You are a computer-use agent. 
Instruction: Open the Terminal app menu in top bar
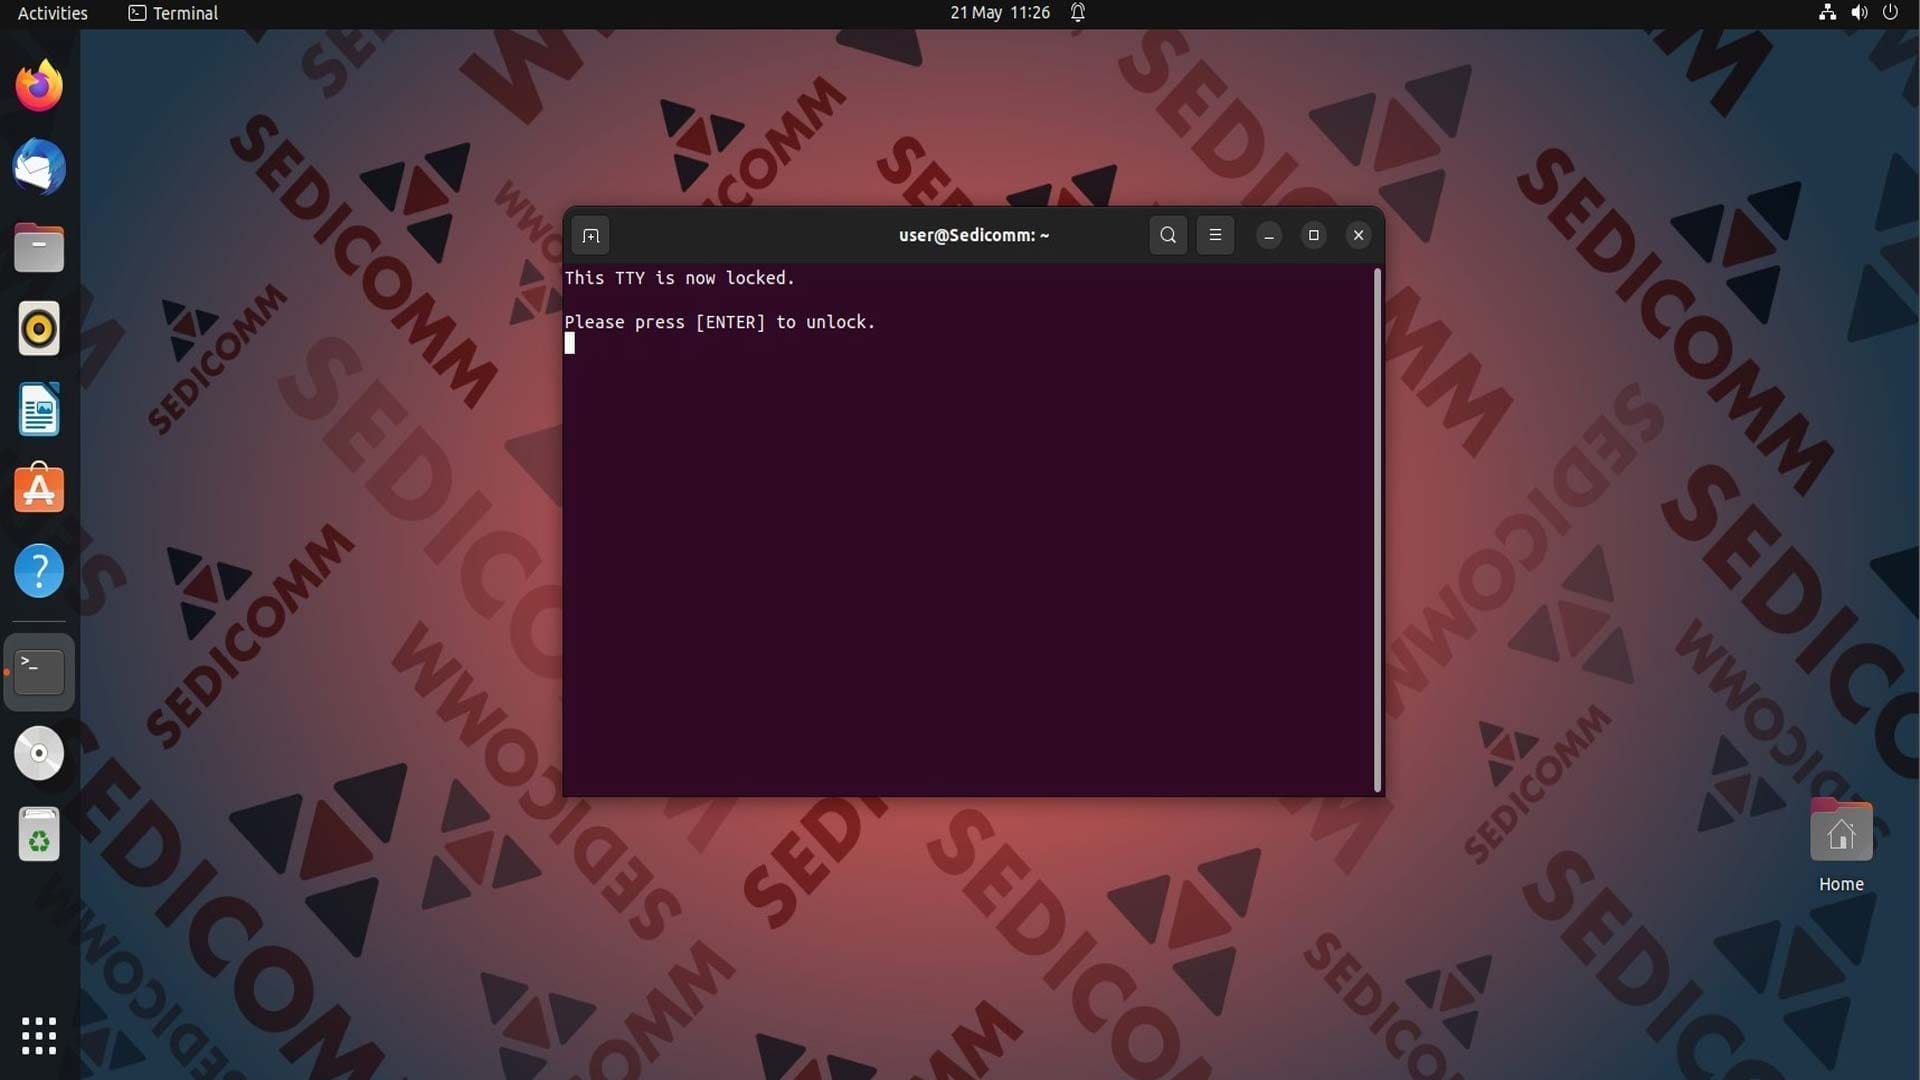173,13
